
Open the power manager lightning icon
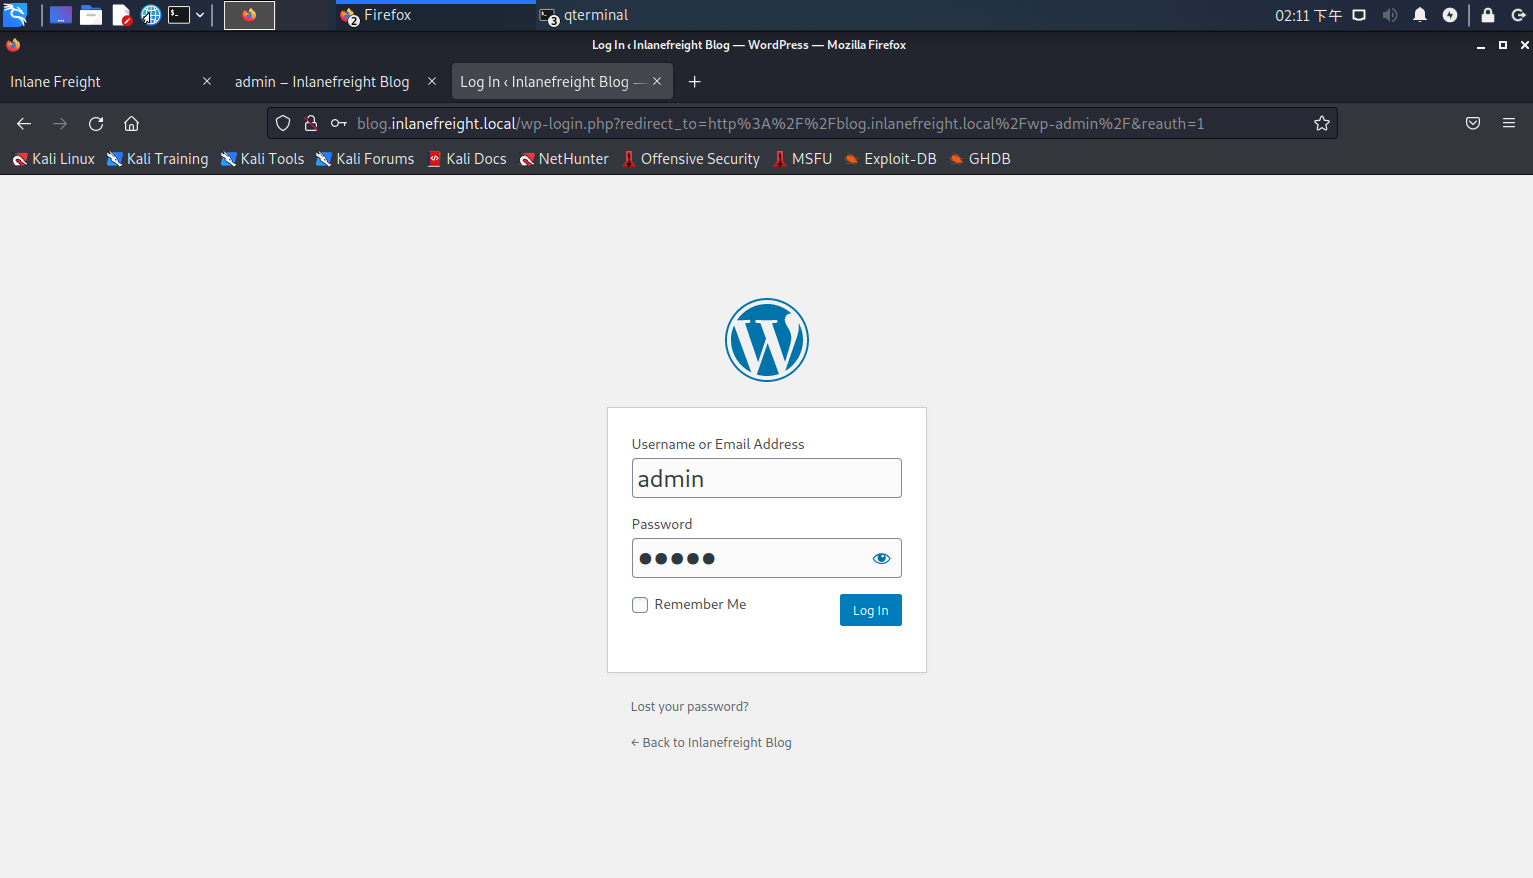pos(1450,15)
